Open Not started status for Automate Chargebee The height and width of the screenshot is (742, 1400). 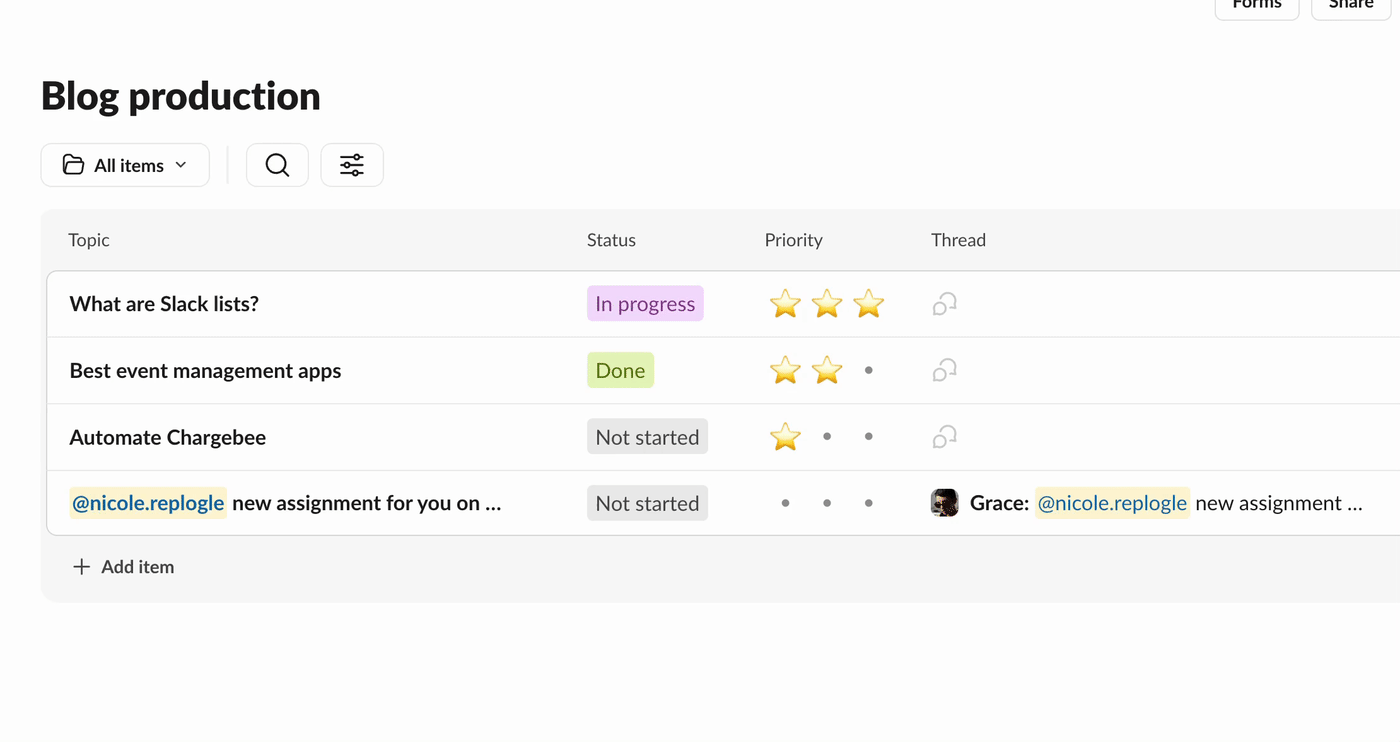click(647, 437)
